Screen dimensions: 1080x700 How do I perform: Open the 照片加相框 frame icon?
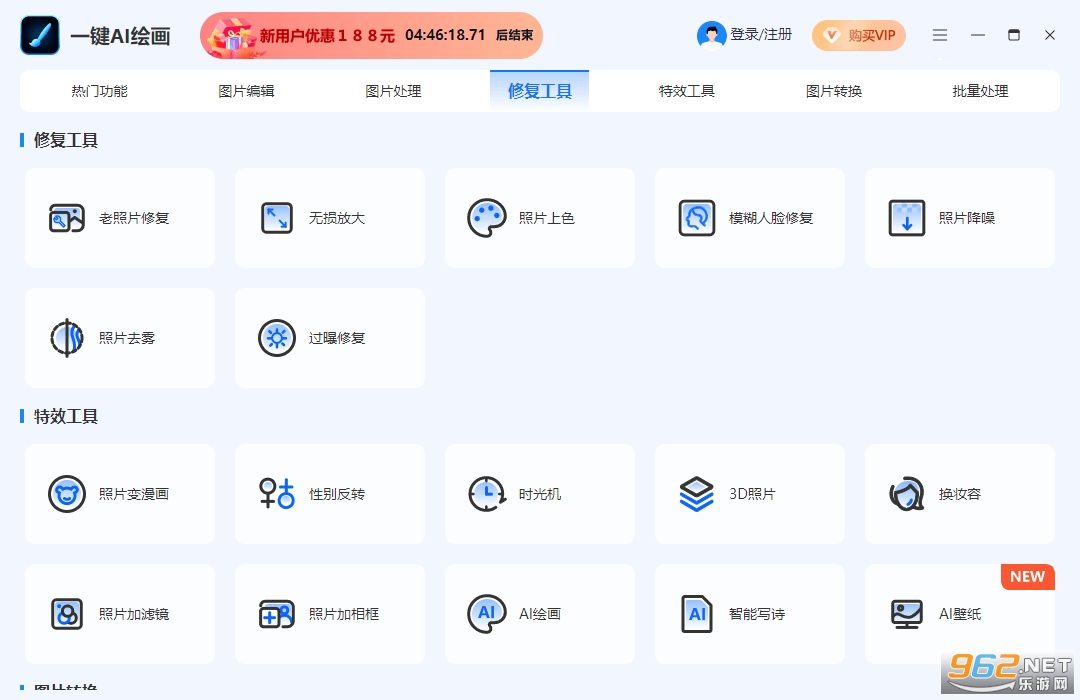277,614
